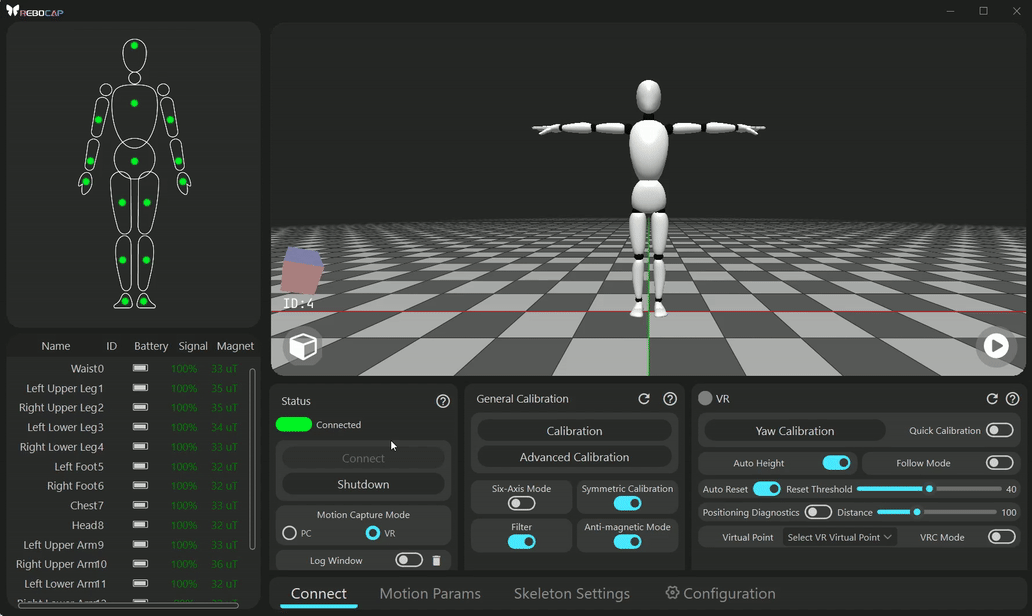
Task: Enable Follow Mode toggle
Action: click(999, 463)
